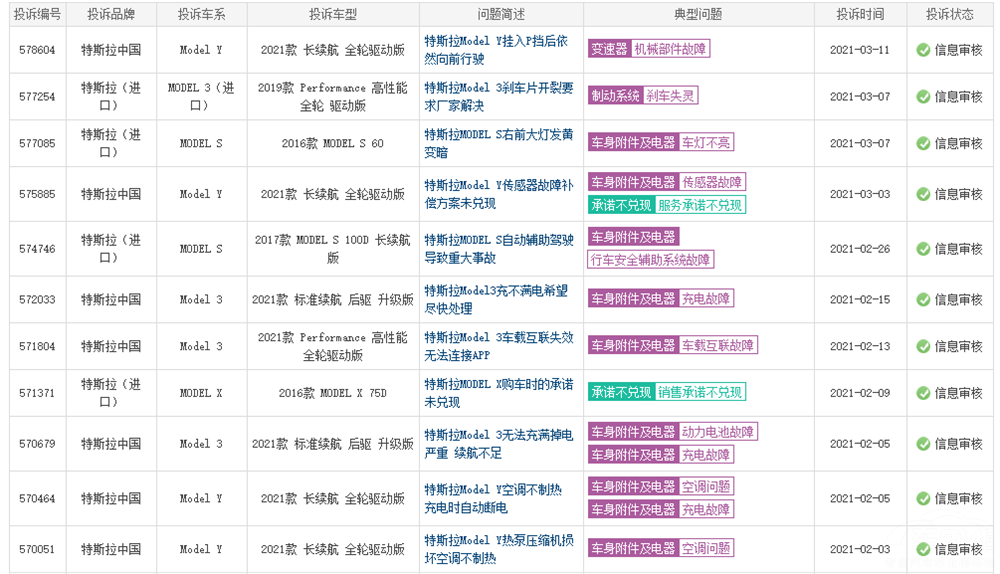This screenshot has height=574, width=1000.
Task: Click green check icon for complaint 577254
Action: [923, 97]
